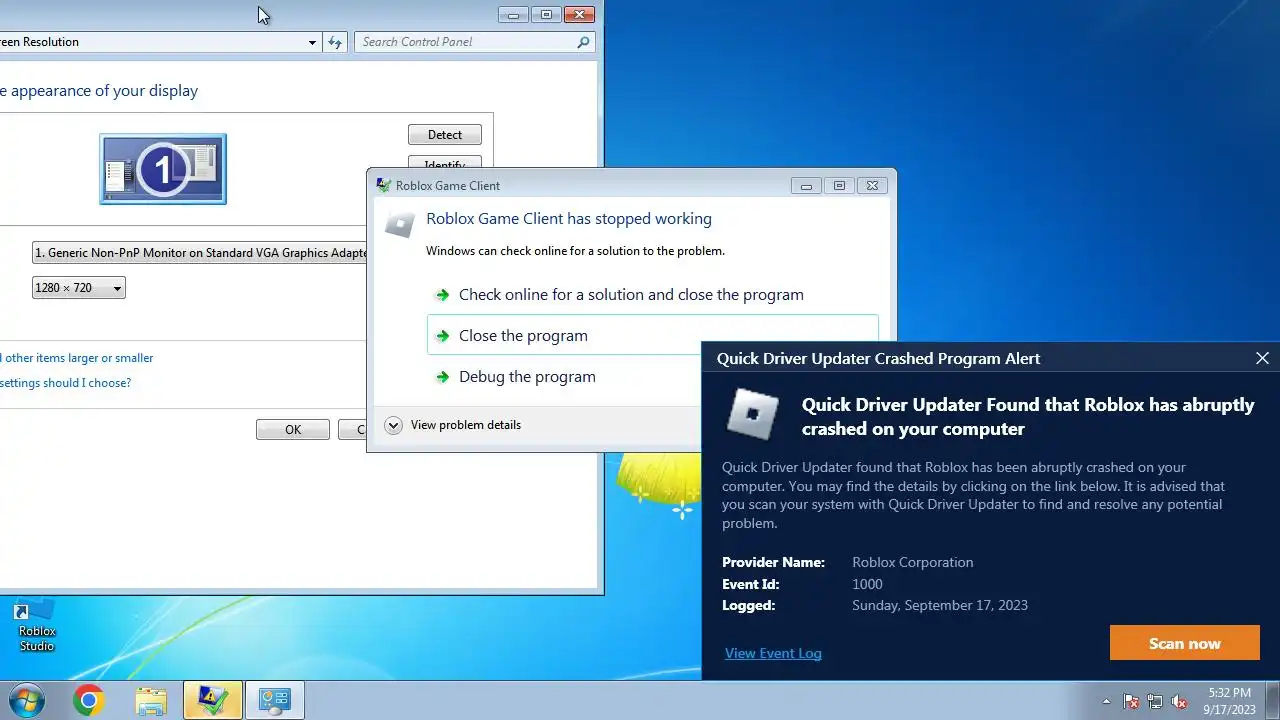The width and height of the screenshot is (1280, 720).
Task: Open the address bar history dropdown arrow
Action: [x=312, y=42]
